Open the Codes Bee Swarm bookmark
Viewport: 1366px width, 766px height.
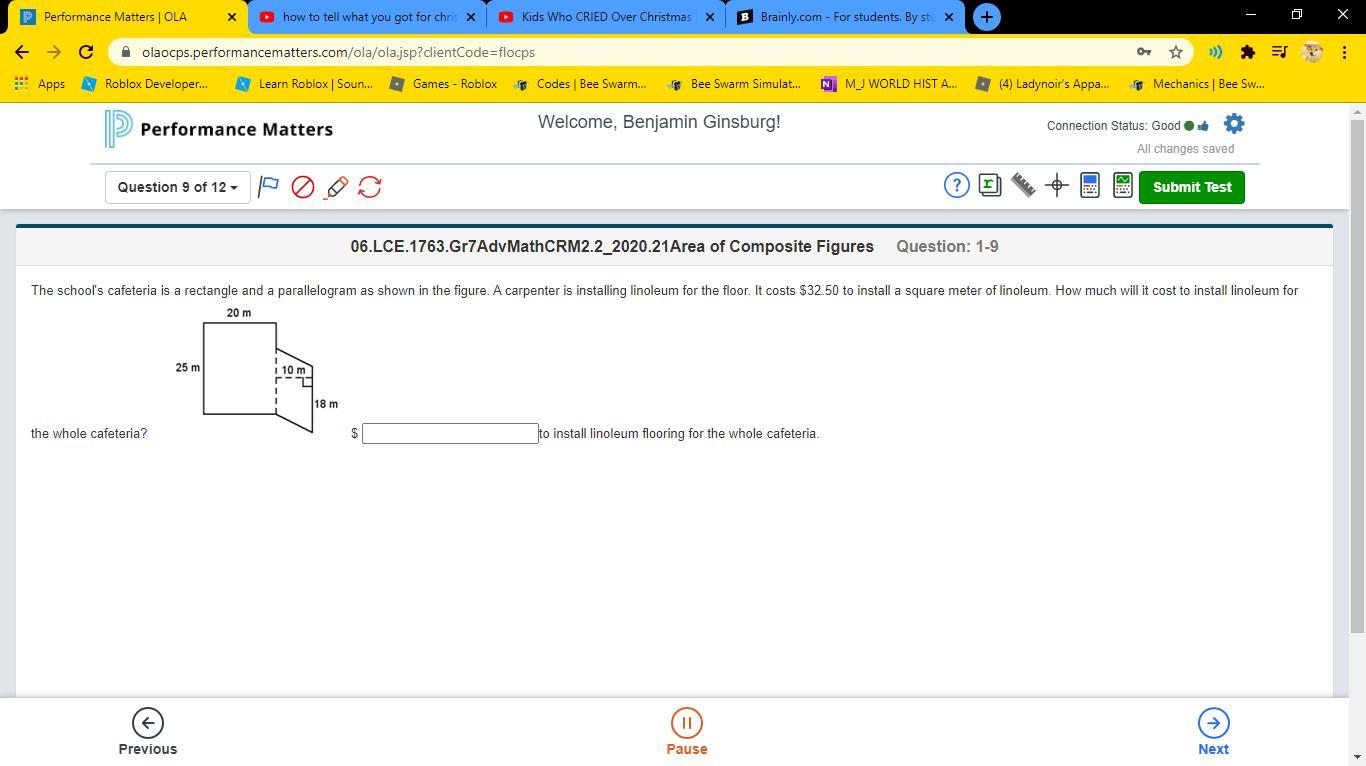580,84
